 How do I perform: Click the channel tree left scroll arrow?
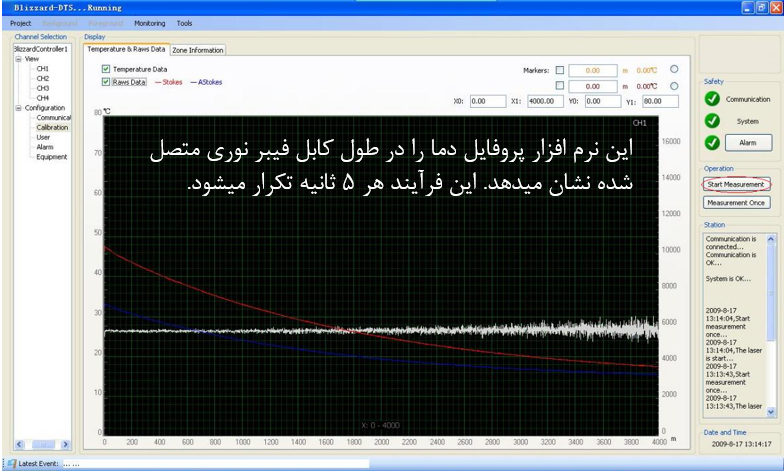19,444
